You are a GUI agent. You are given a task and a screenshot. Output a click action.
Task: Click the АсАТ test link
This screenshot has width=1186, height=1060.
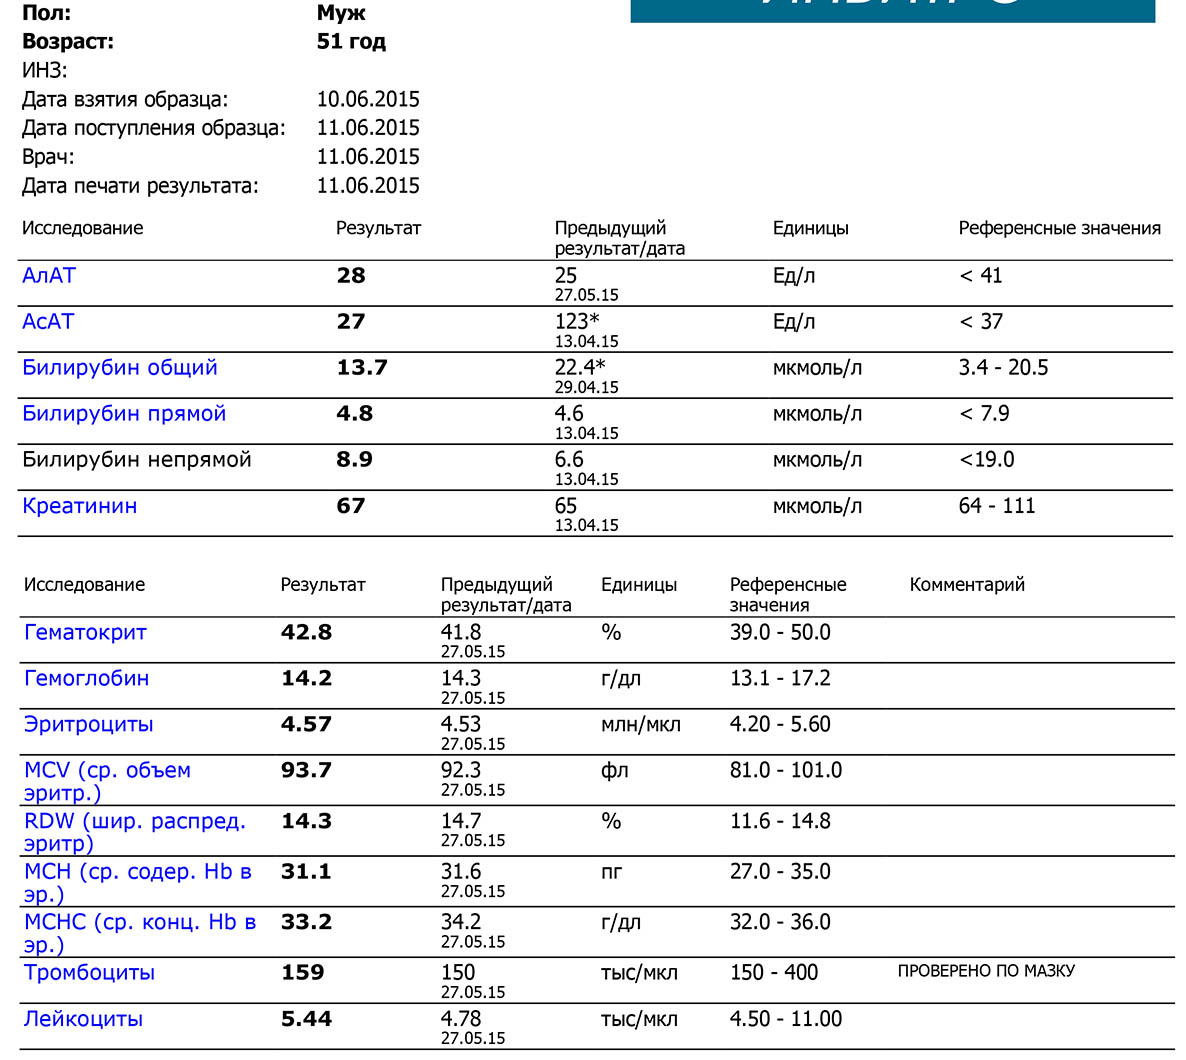click(x=48, y=322)
